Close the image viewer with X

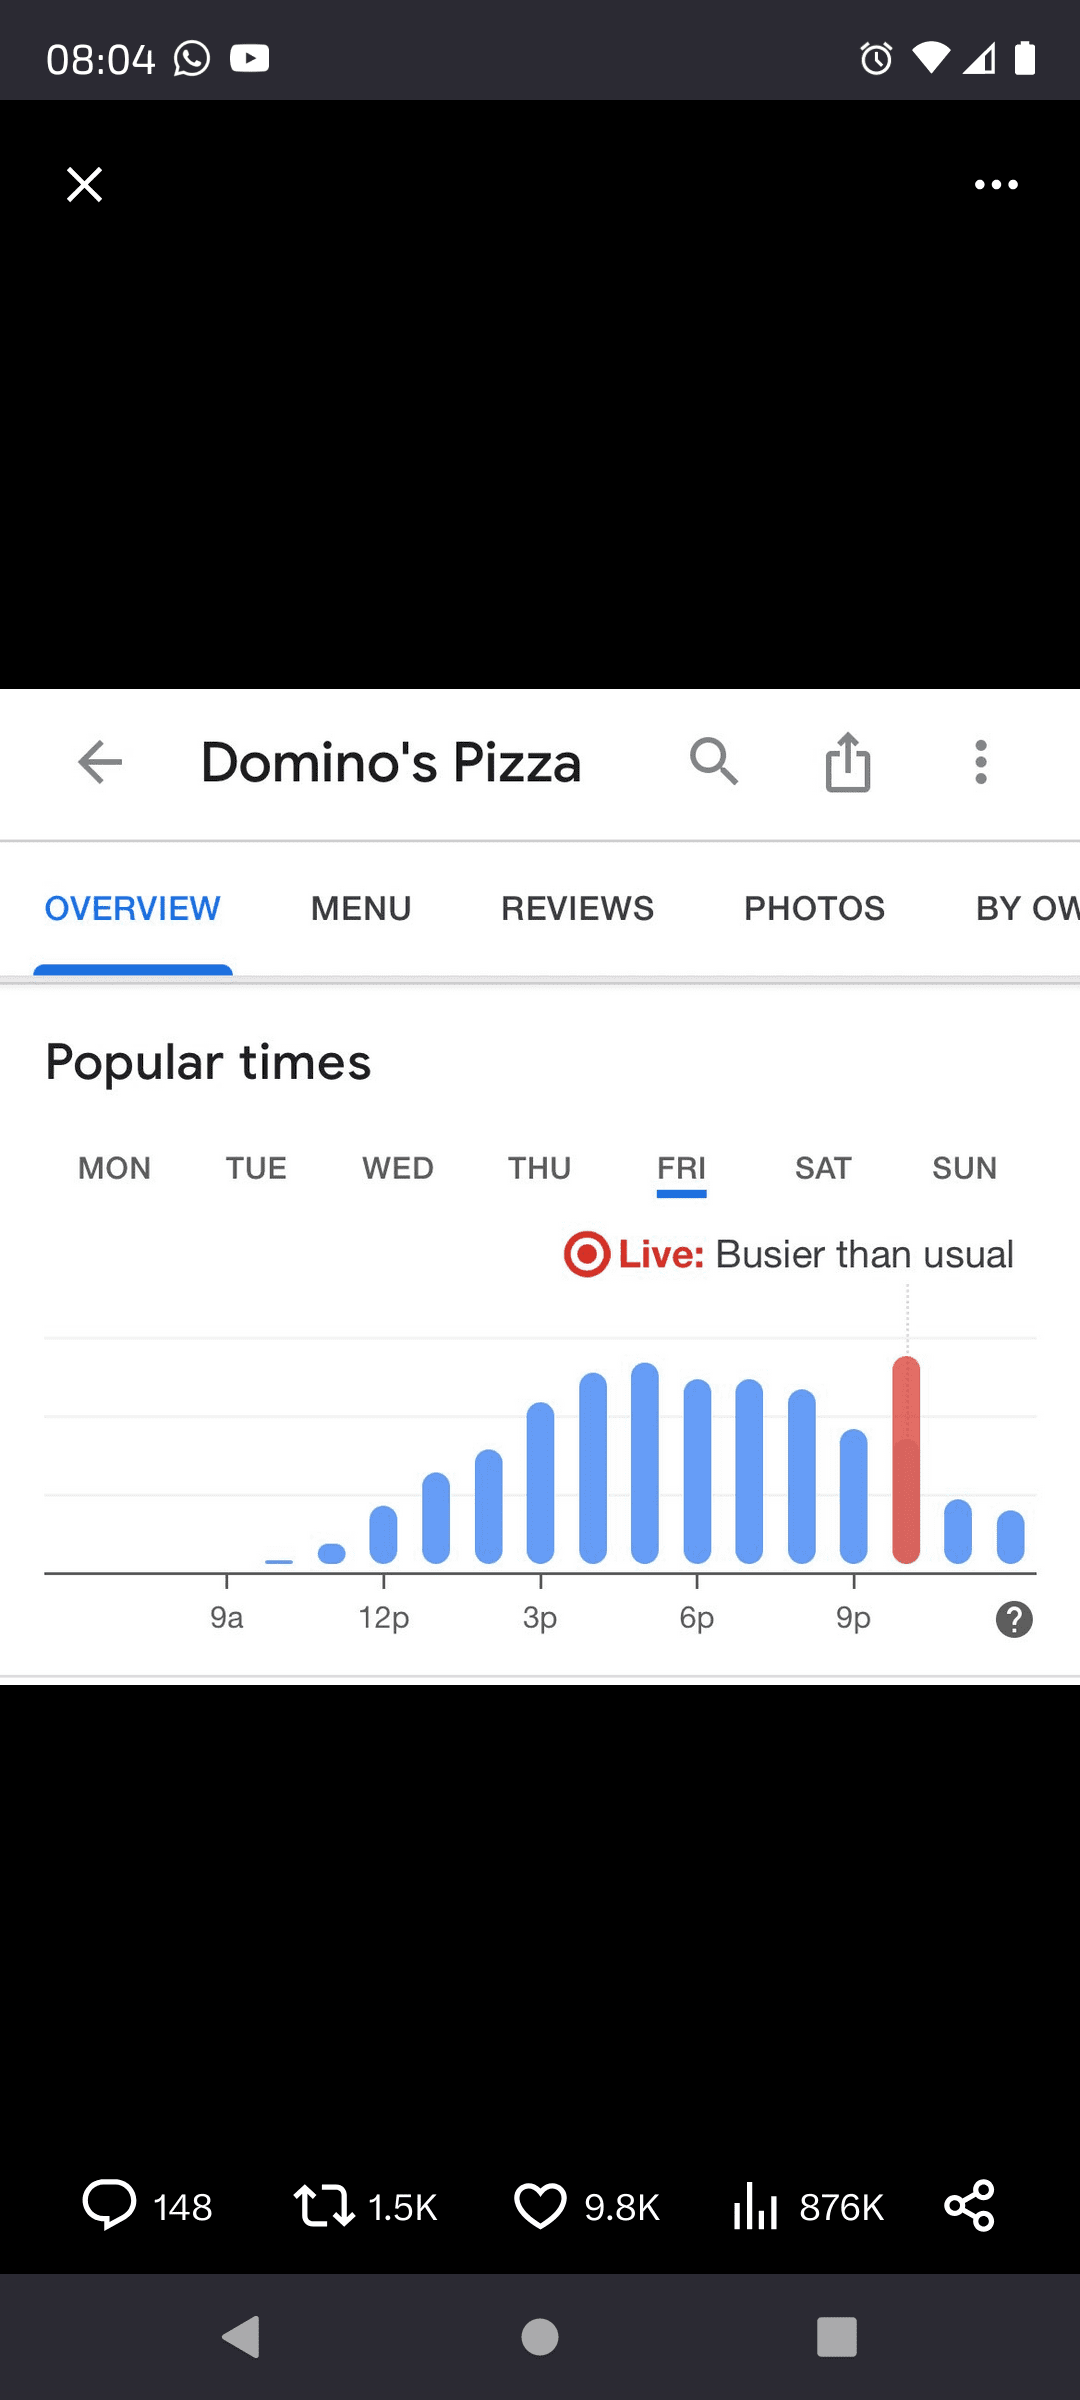tap(85, 185)
